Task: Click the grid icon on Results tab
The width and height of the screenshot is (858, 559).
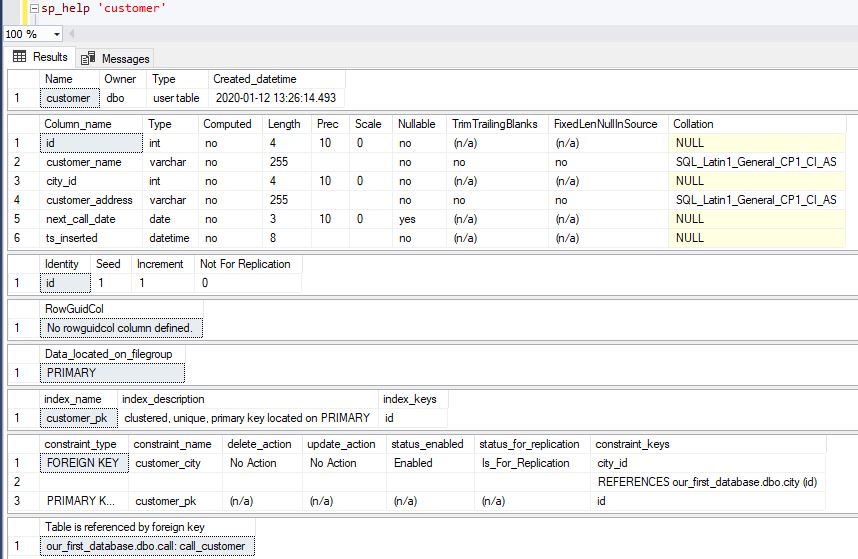Action: coord(19,58)
